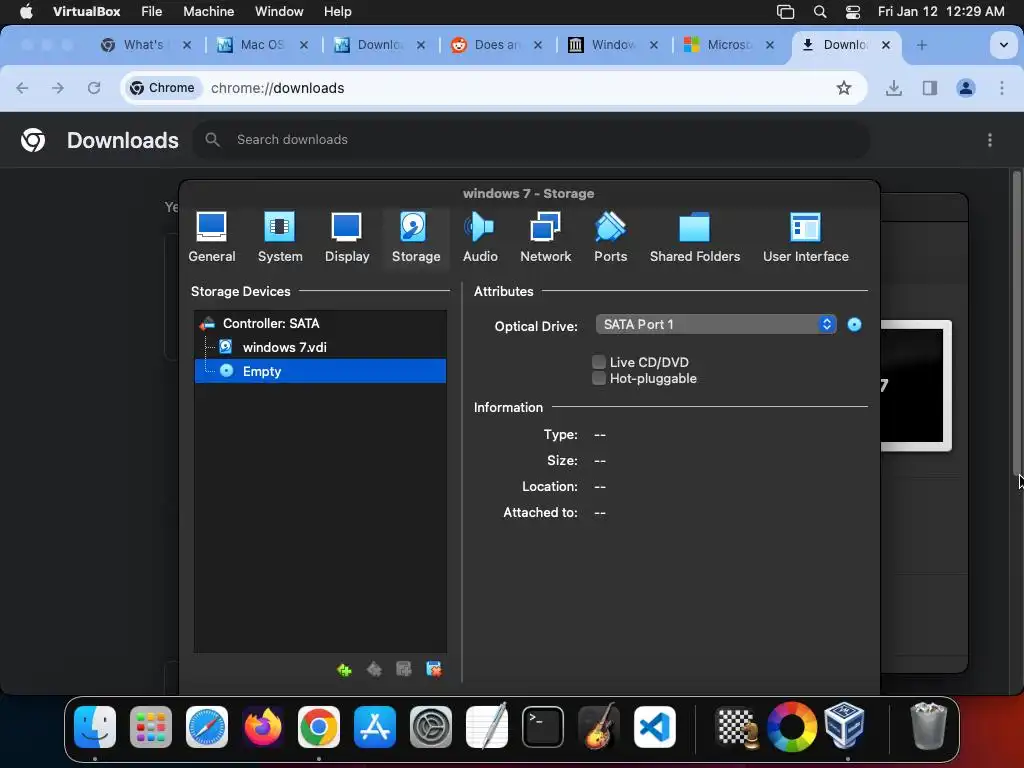Click the choose optical disk icon
Viewport: 1024px width, 768px height.
(854, 325)
